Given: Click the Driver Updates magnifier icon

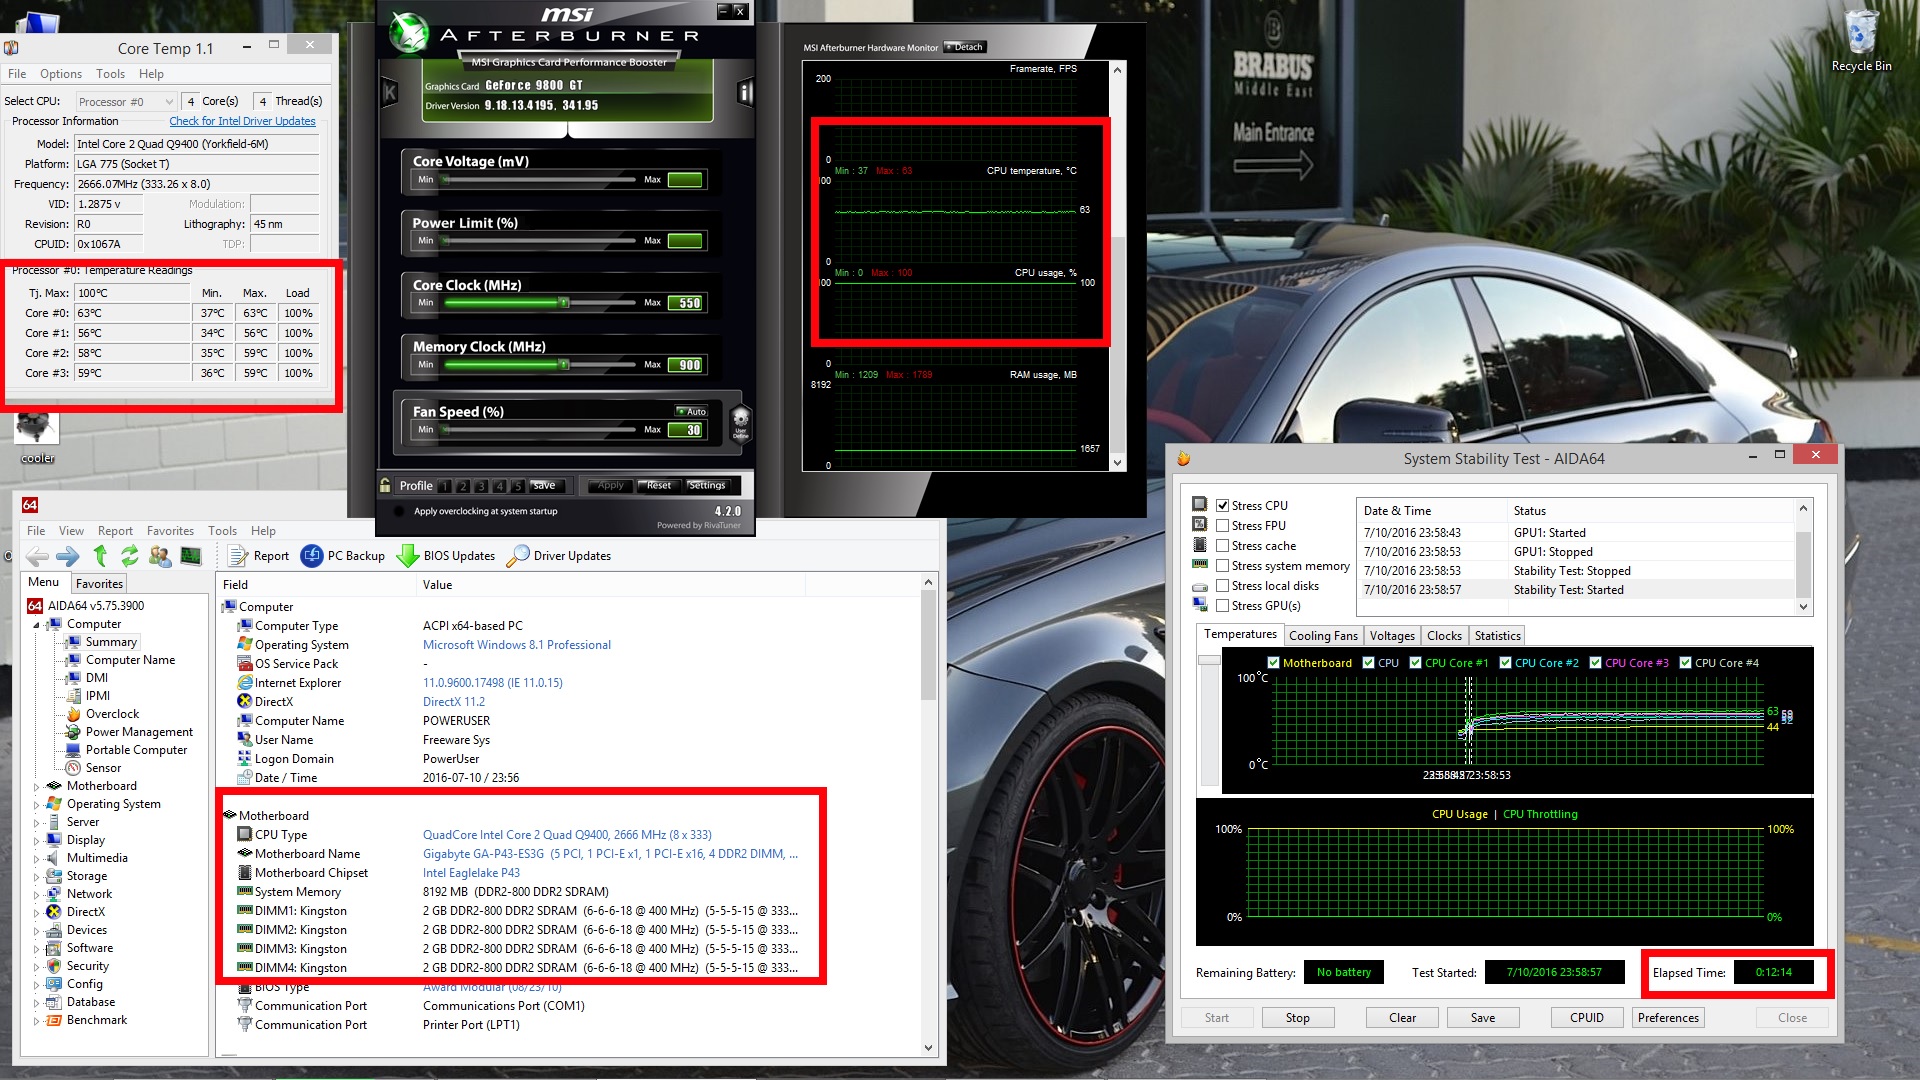Looking at the screenshot, I should tap(518, 556).
